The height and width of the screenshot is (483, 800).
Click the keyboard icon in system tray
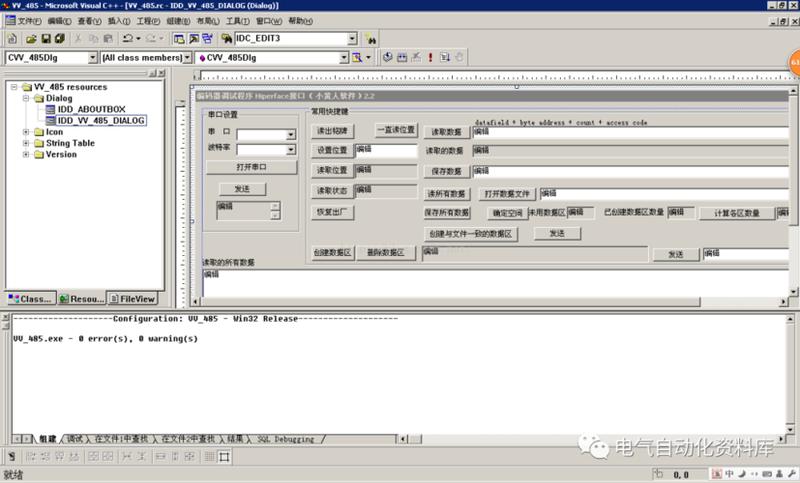click(767, 474)
